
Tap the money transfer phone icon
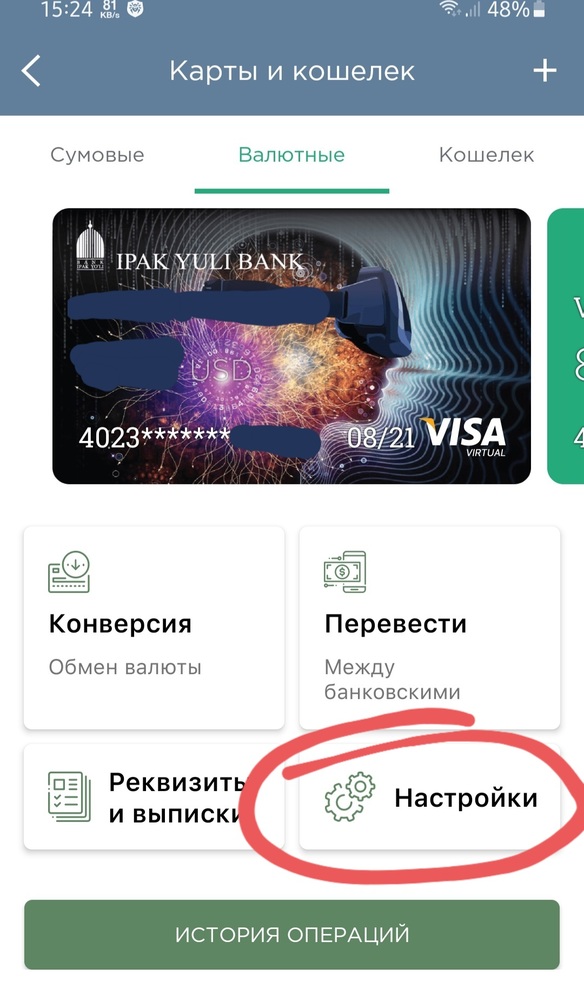point(344,571)
